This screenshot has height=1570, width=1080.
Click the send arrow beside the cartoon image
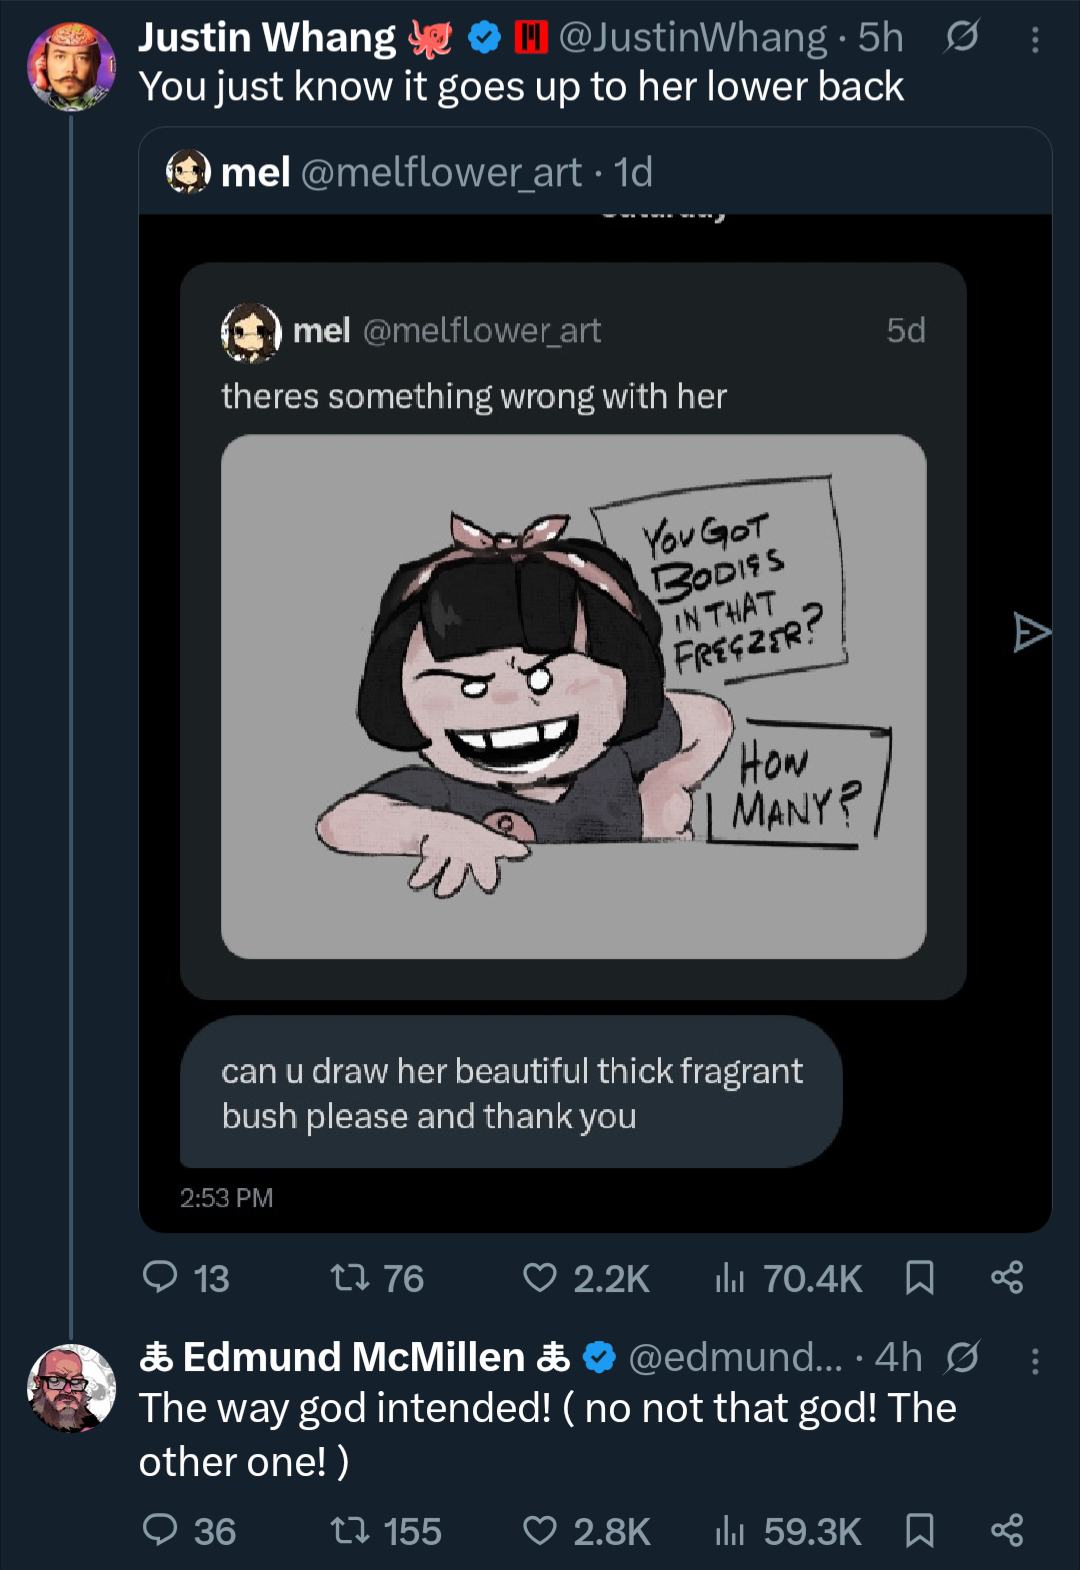[1031, 632]
